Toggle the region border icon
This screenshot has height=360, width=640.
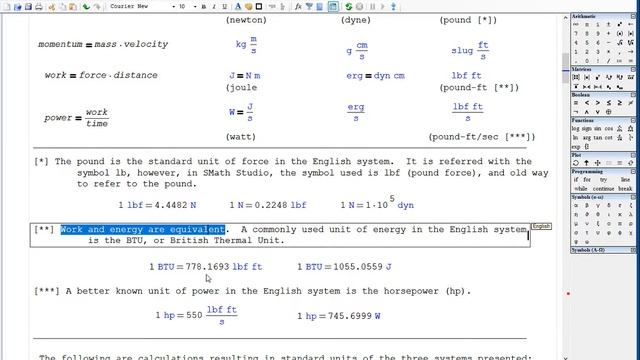(x=259, y=7)
